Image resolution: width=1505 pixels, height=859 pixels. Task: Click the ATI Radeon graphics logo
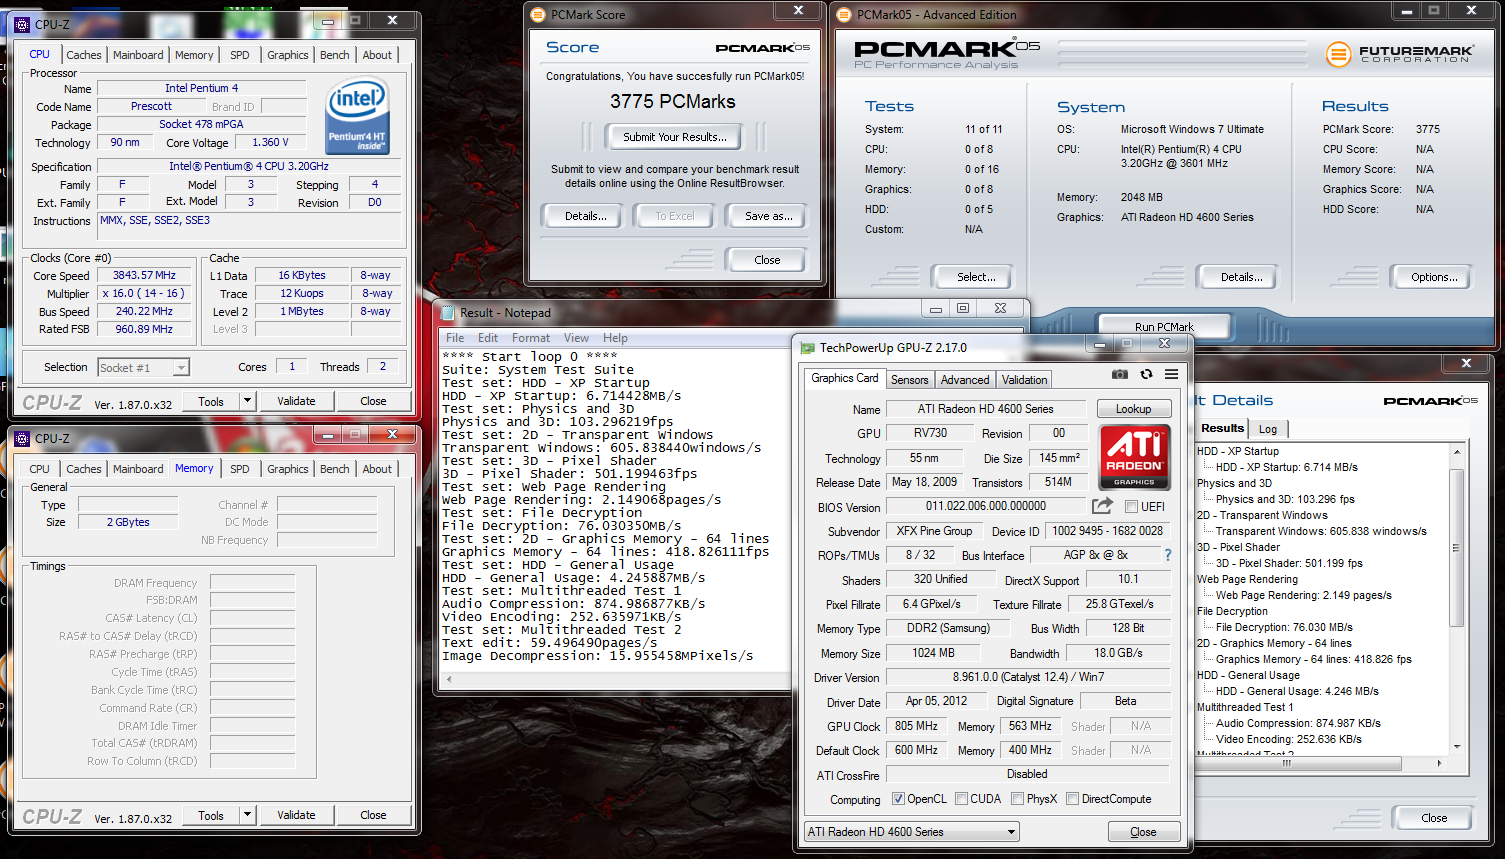pos(1135,457)
